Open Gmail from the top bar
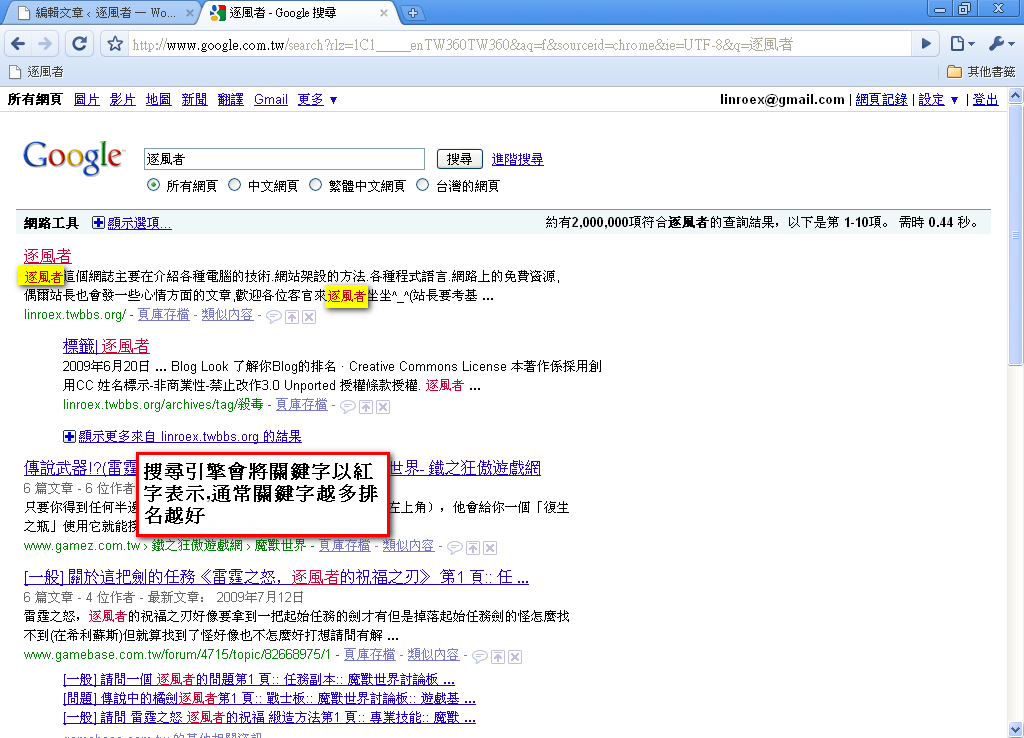Image resolution: width=1024 pixels, height=738 pixels. point(271,99)
